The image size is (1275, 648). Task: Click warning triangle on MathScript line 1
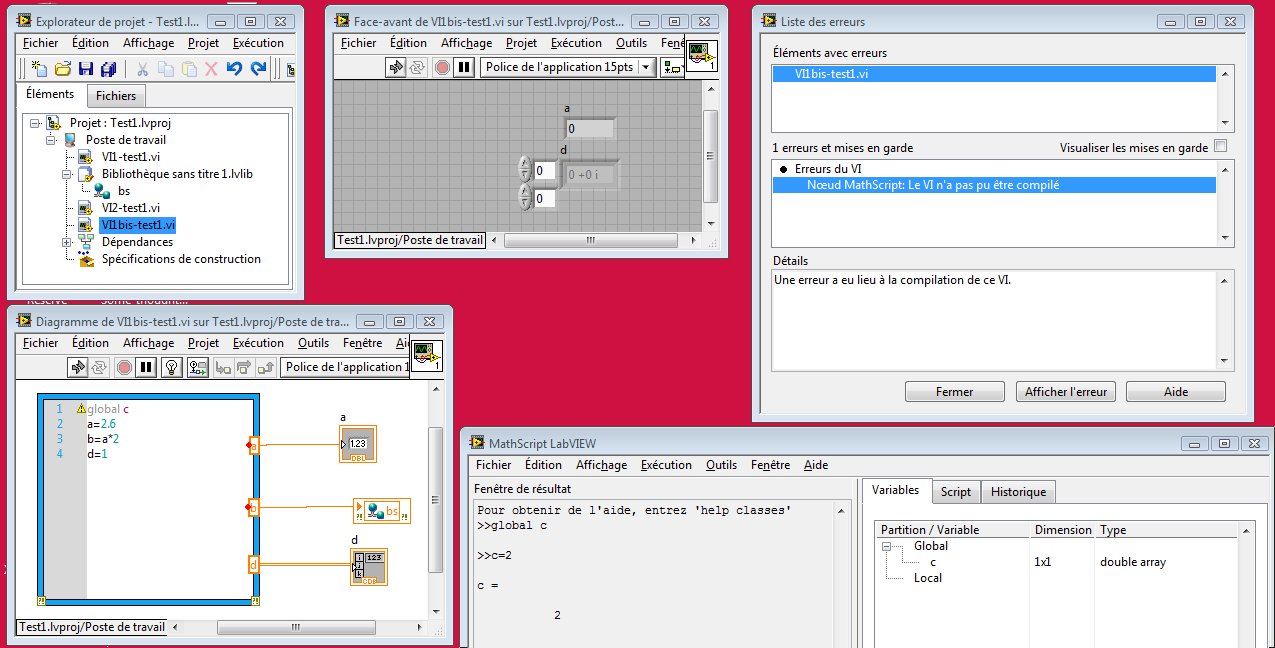tap(82, 409)
